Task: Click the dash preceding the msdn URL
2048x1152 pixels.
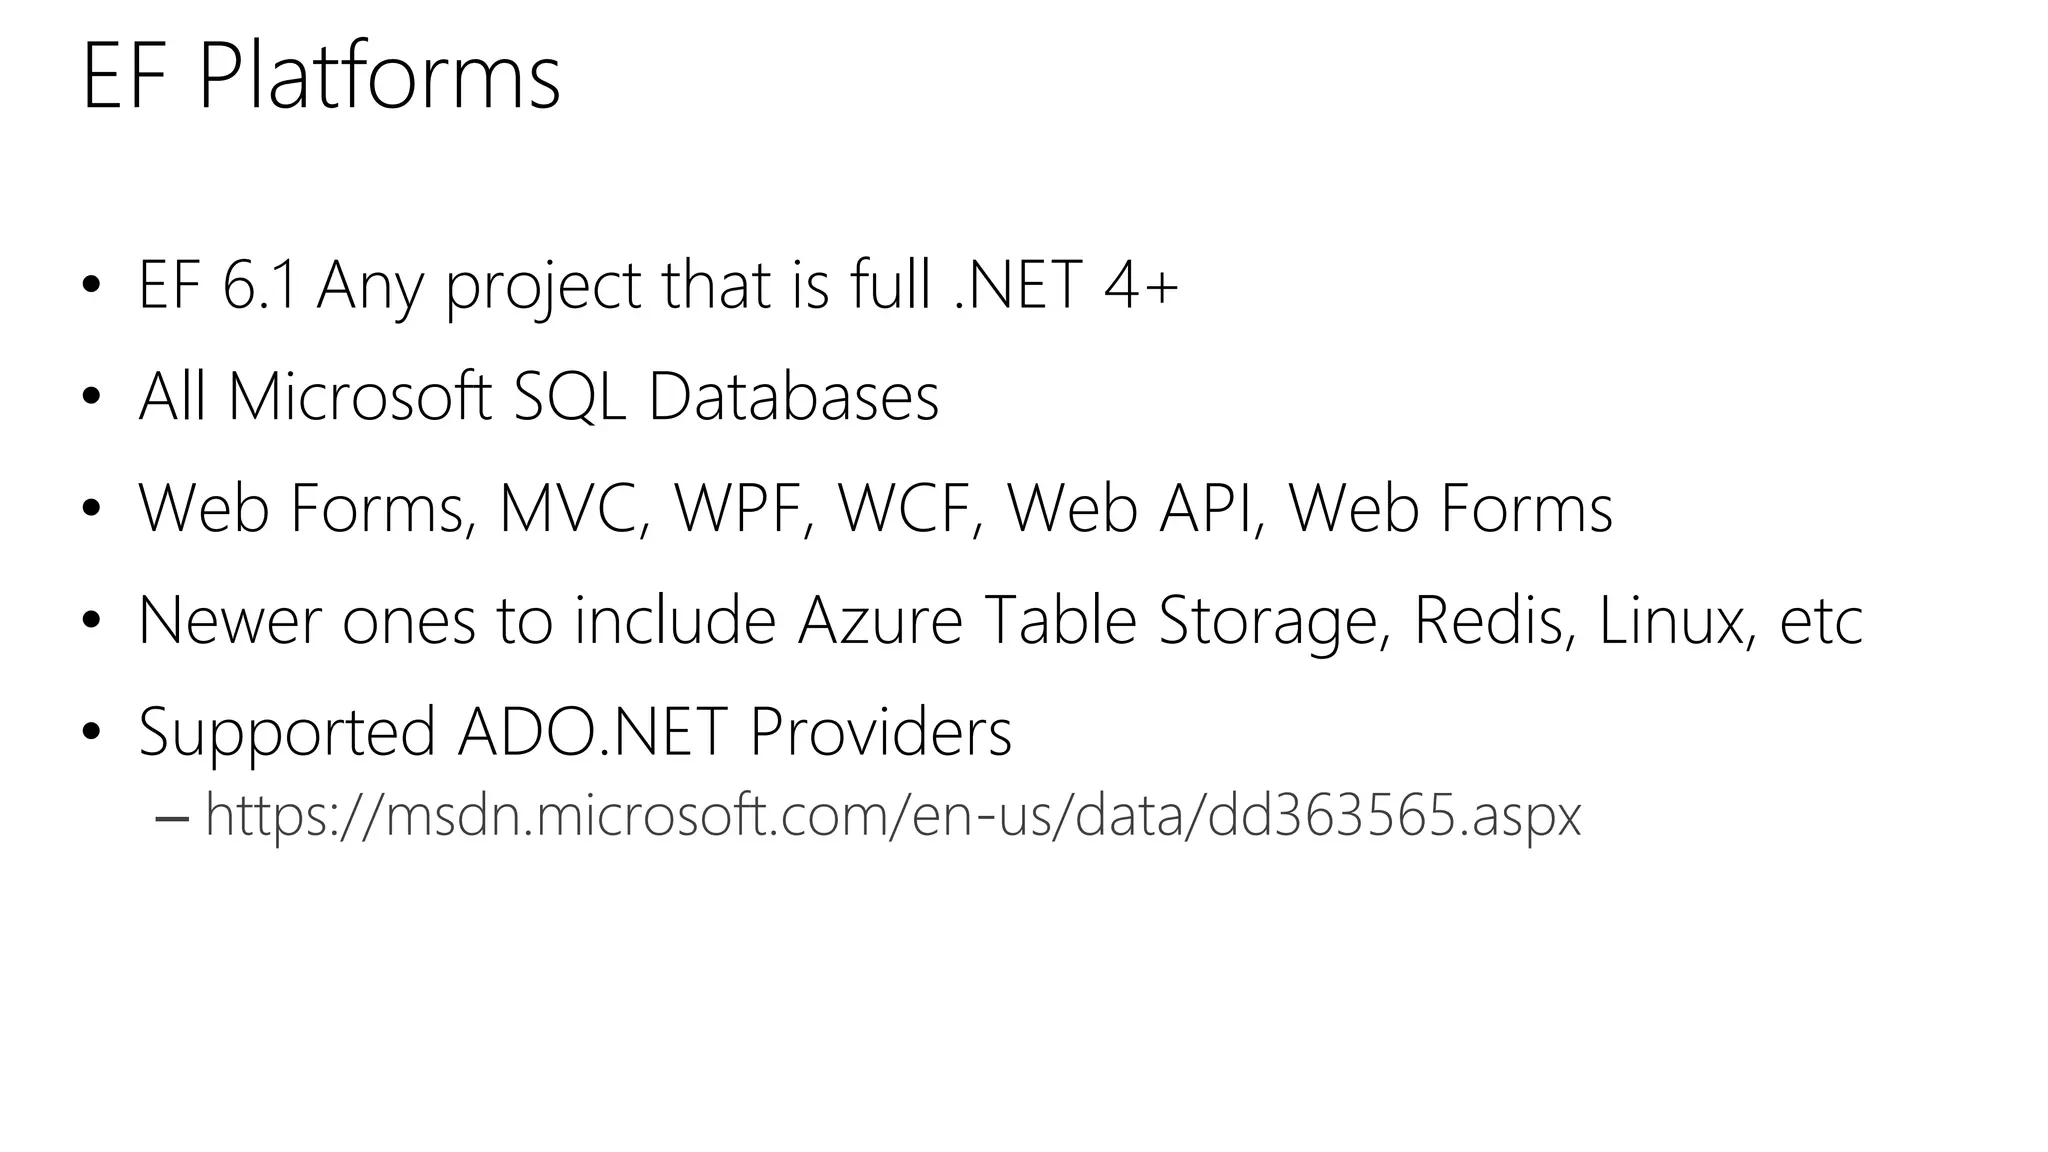Action: 172,819
